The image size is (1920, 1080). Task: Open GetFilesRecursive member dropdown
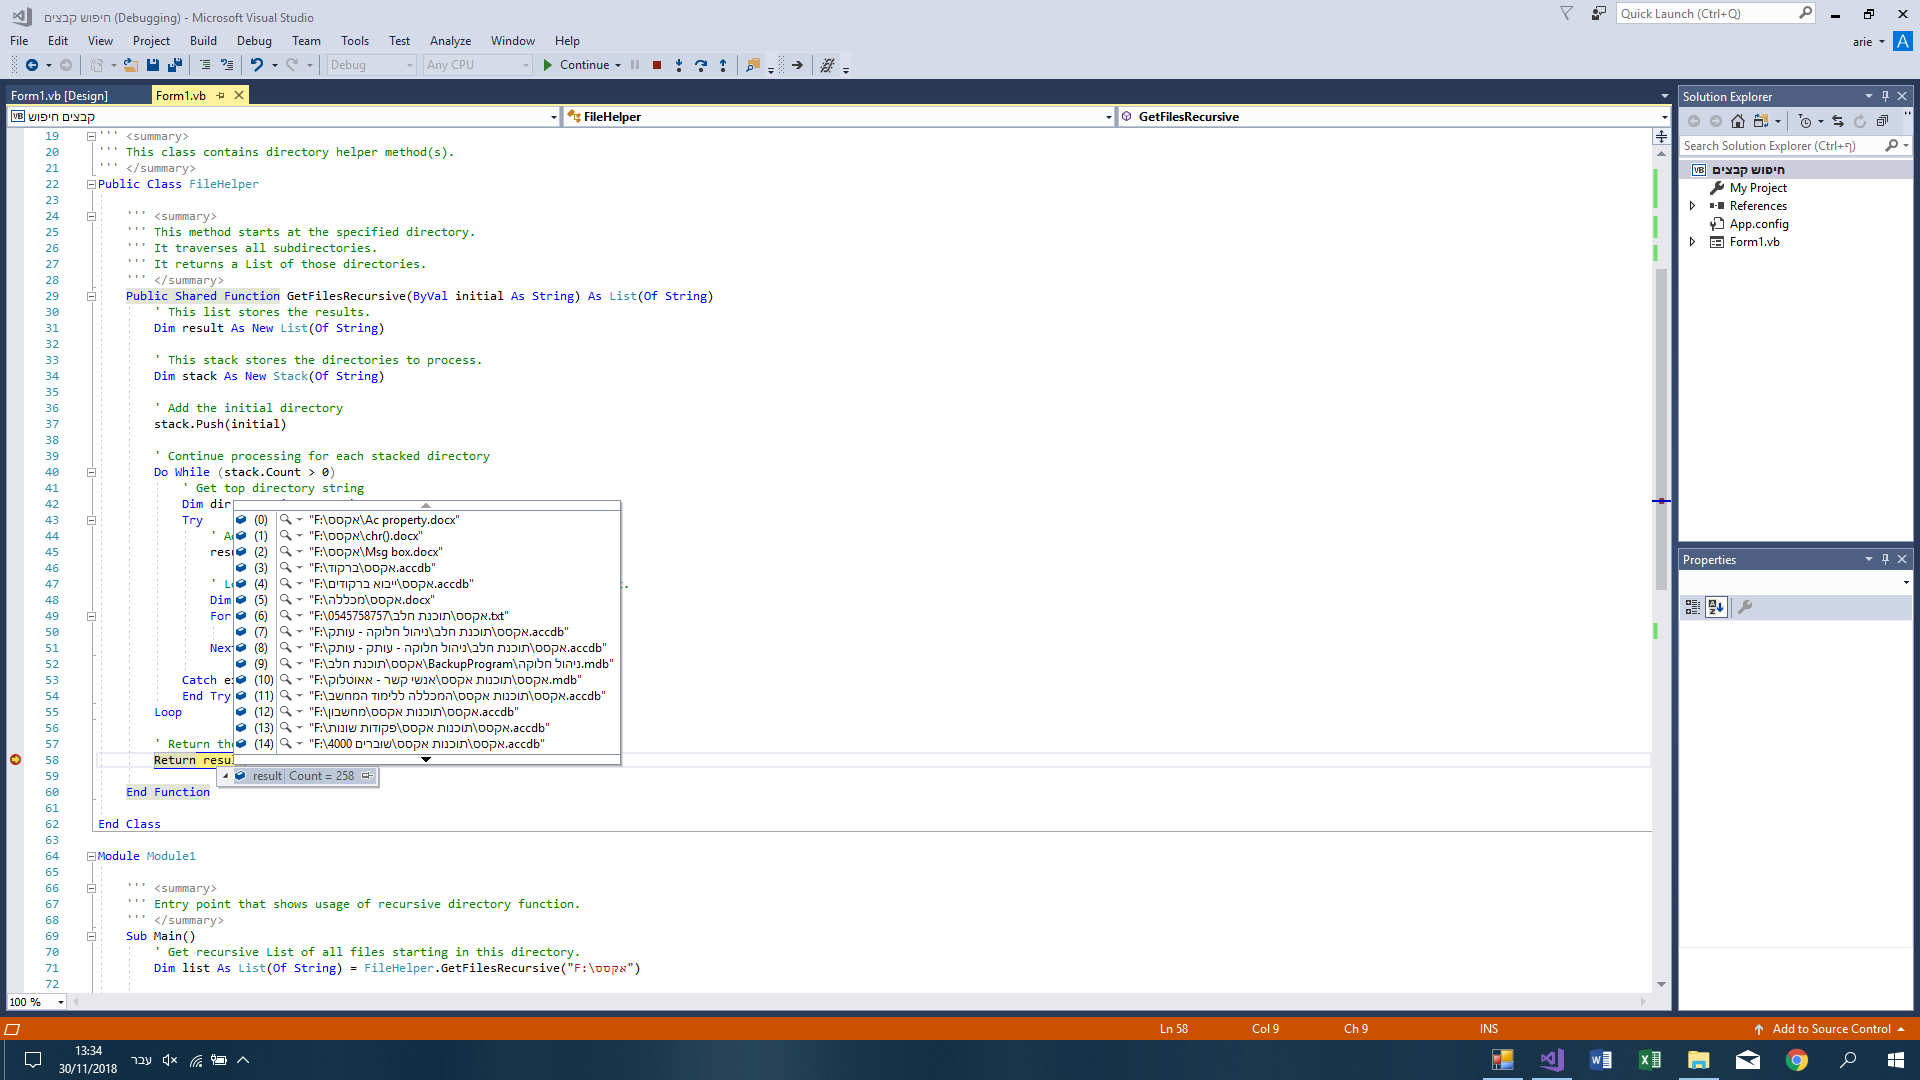tap(1663, 117)
